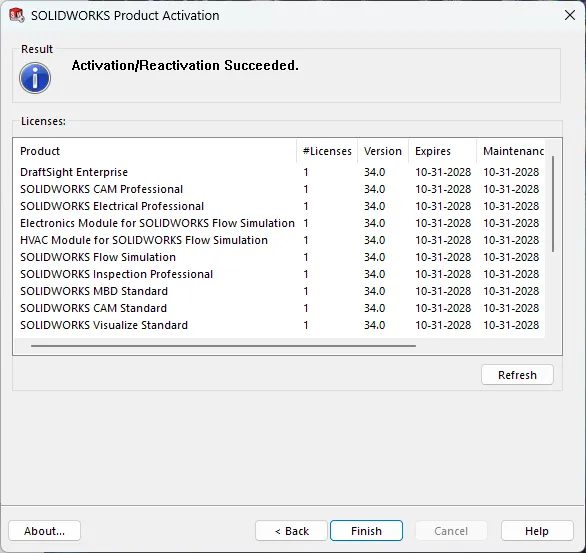The height and width of the screenshot is (553, 586).
Task: Close the Product Activation dialog
Action: pyautogui.click(x=570, y=15)
